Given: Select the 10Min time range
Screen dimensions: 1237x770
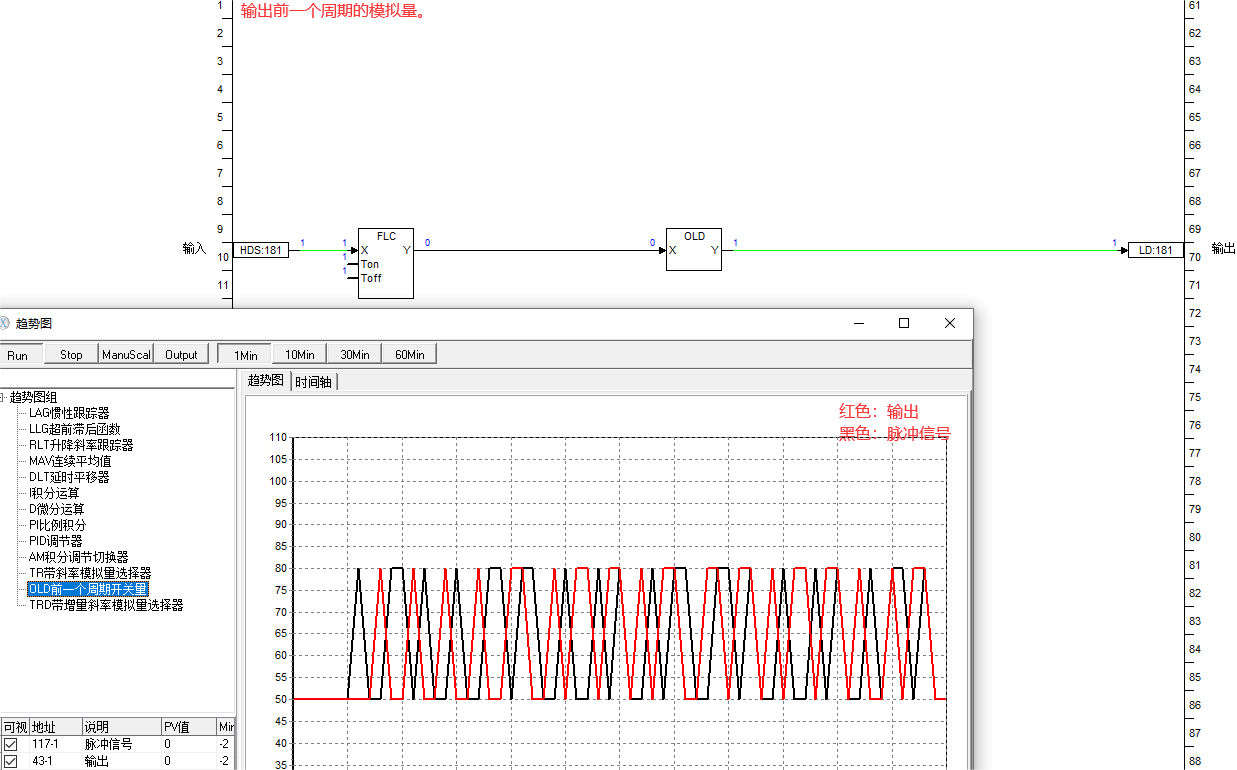Looking at the screenshot, I should [x=299, y=355].
